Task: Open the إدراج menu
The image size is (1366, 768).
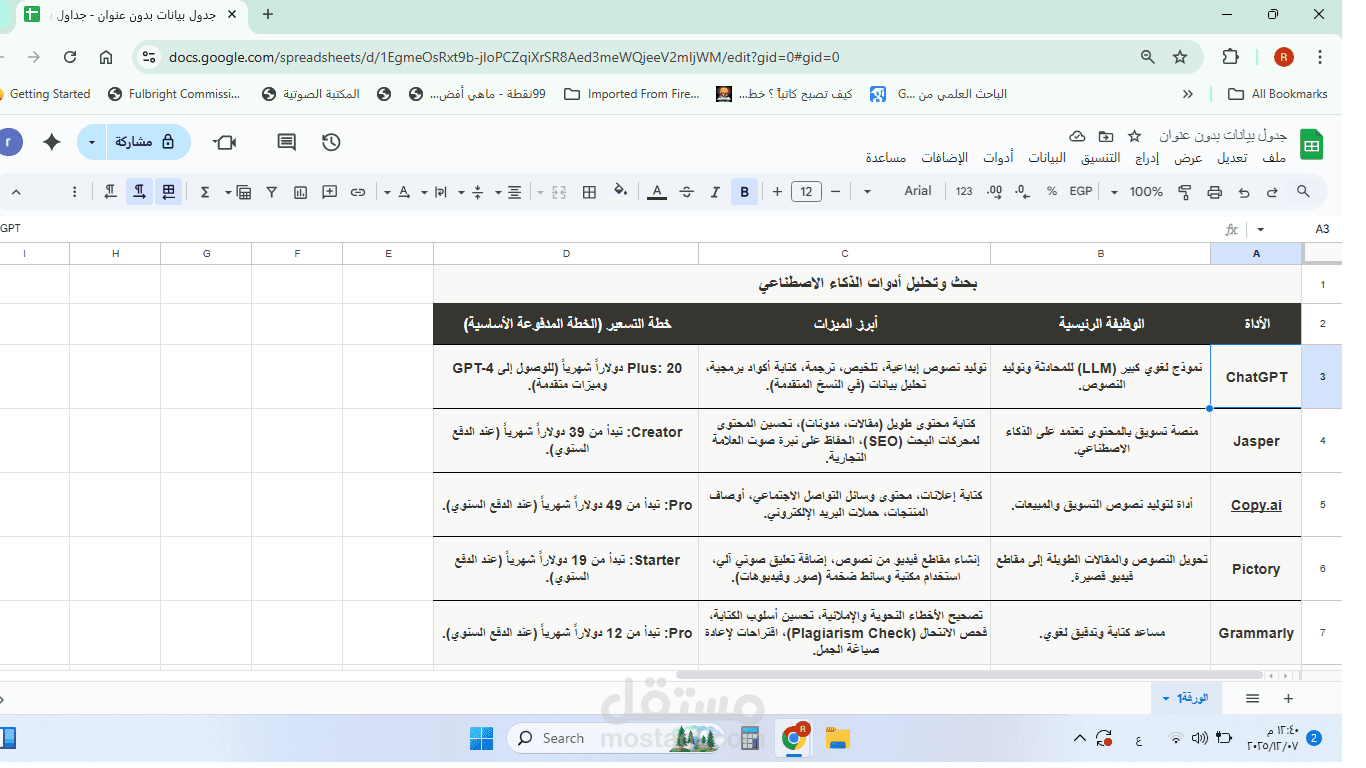Action: [x=1147, y=158]
